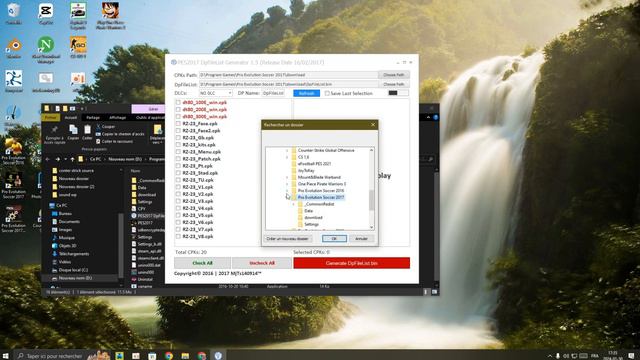Screen dimensions: 640x360
Task: Check the RZ-23_Face.cpk checkbox
Action: click(x=178, y=123)
